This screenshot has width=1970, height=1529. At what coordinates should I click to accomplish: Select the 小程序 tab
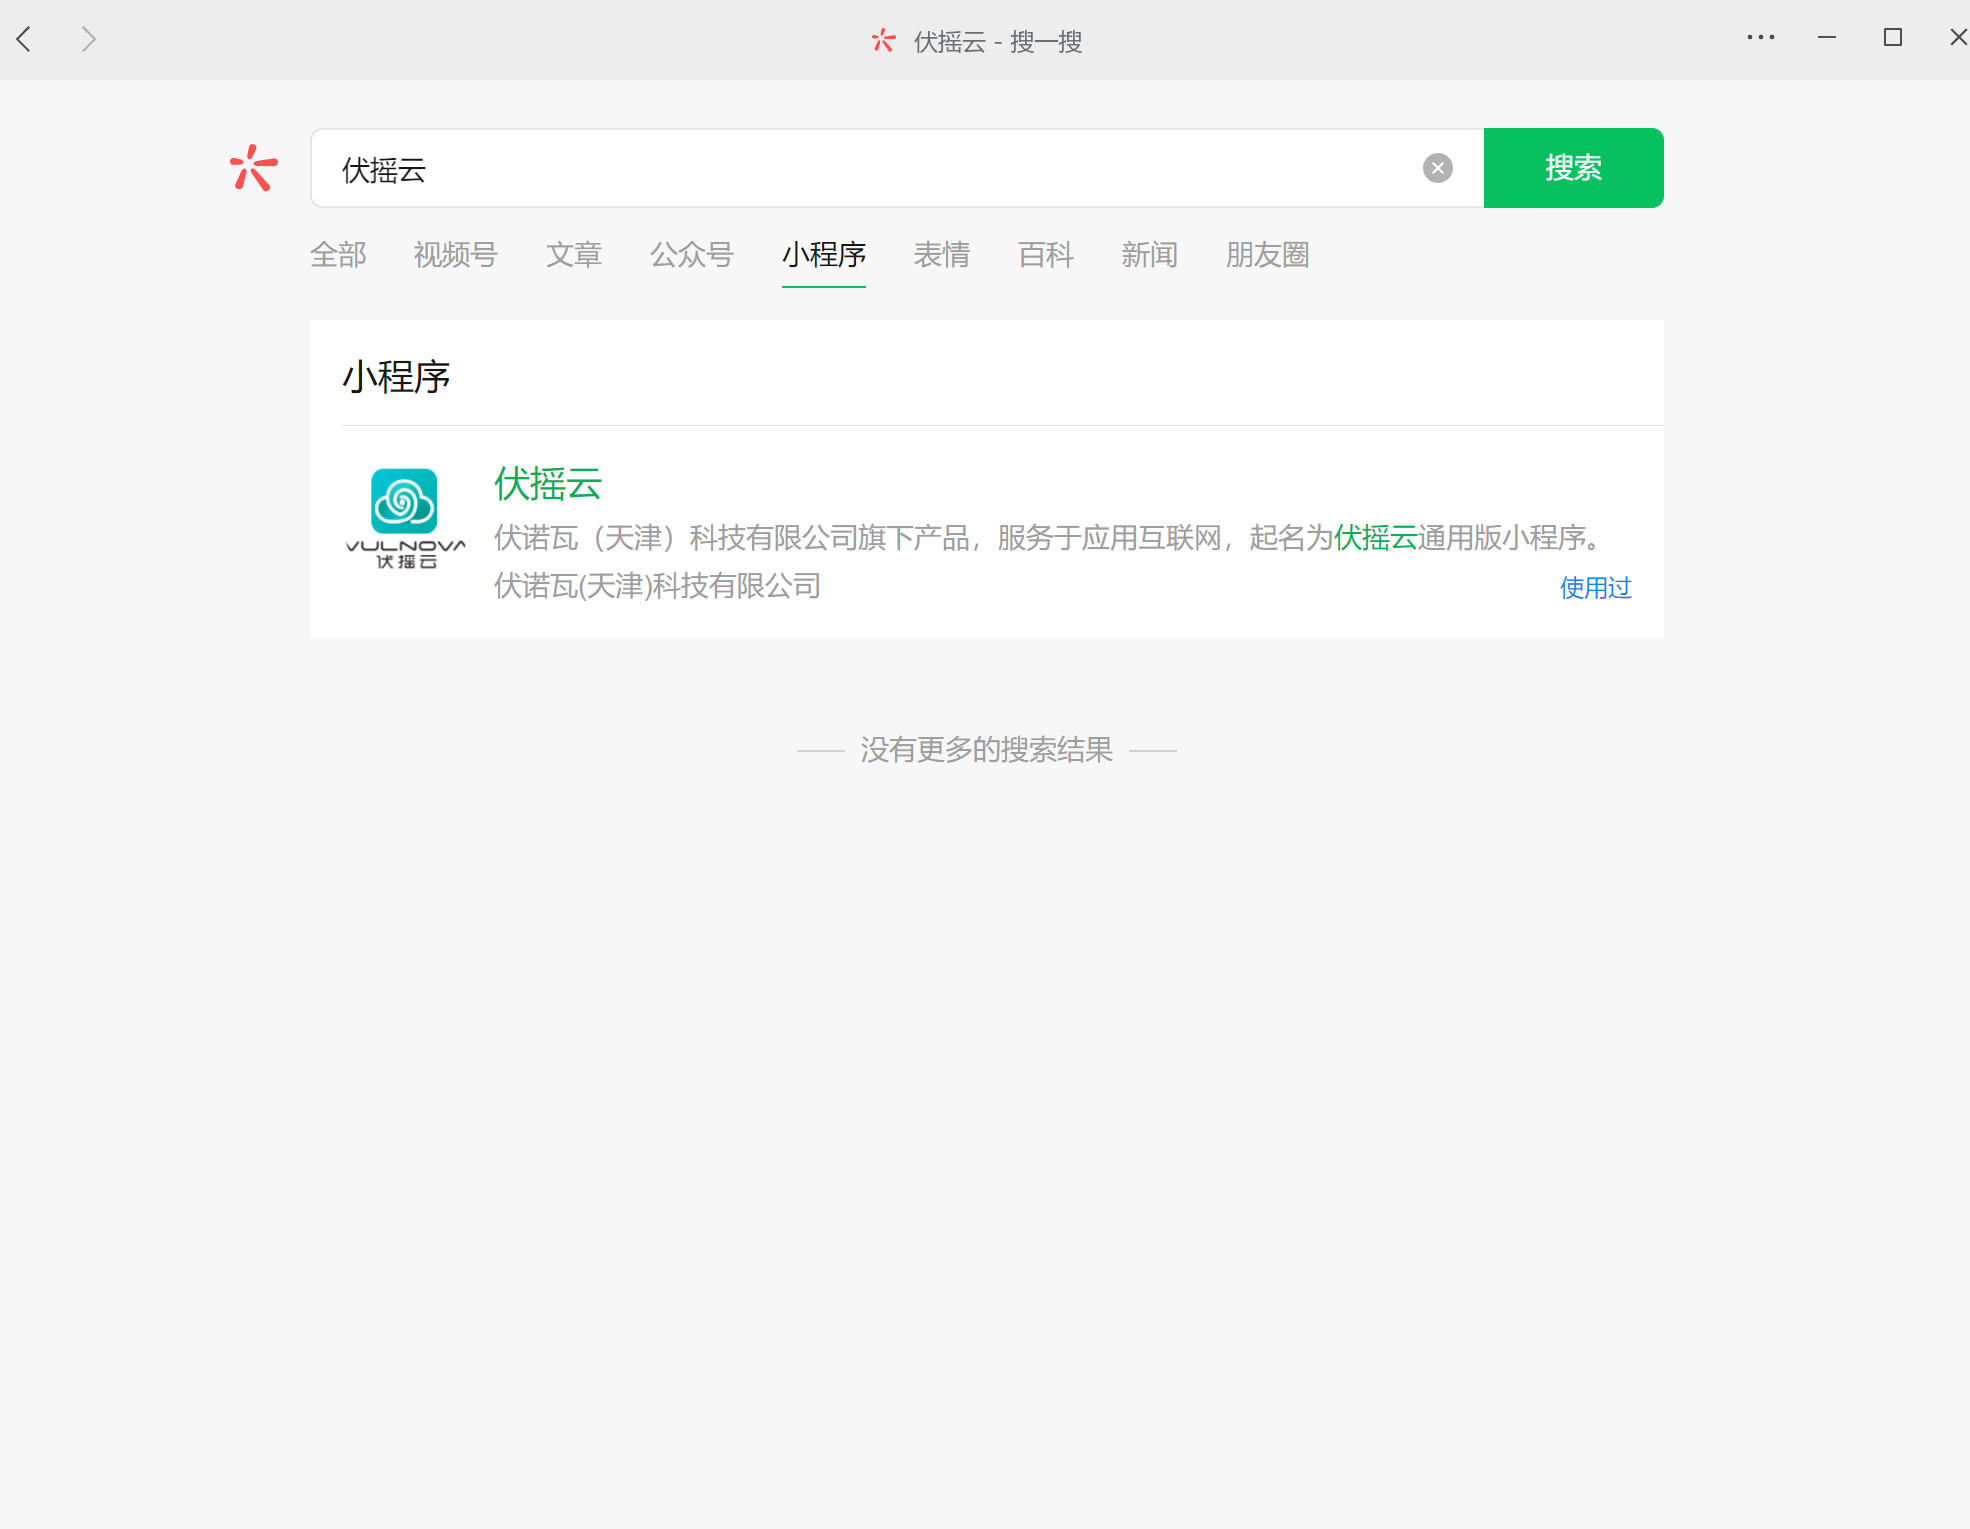(x=823, y=255)
